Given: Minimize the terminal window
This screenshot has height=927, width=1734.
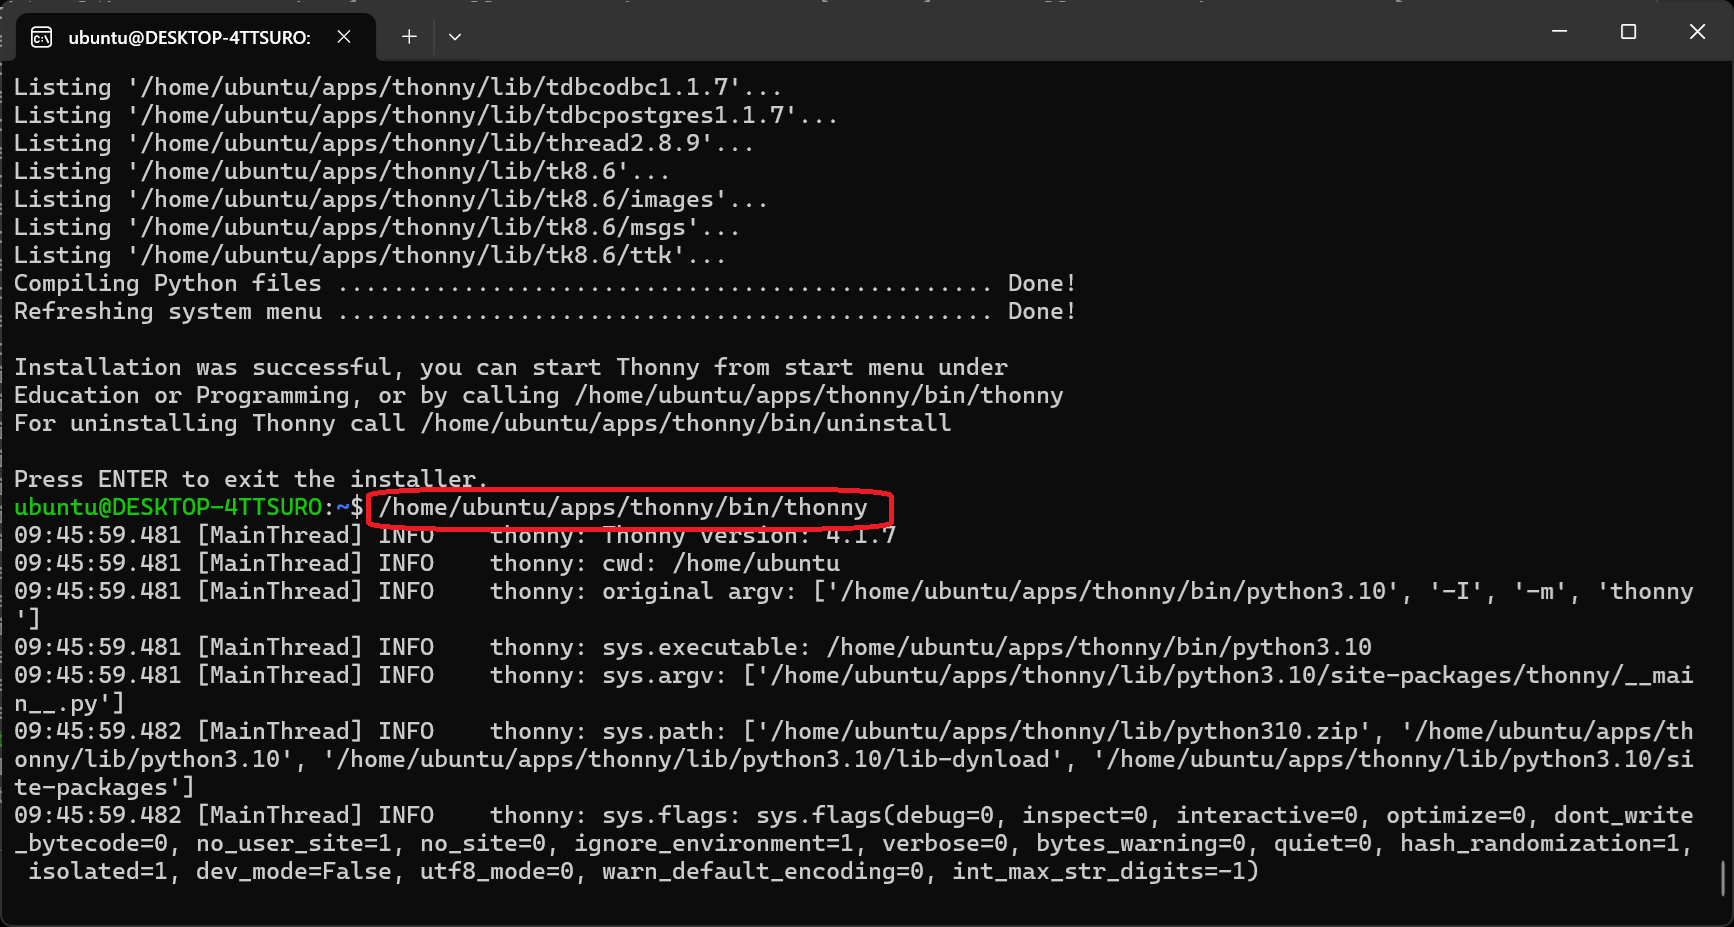Looking at the screenshot, I should (x=1559, y=32).
